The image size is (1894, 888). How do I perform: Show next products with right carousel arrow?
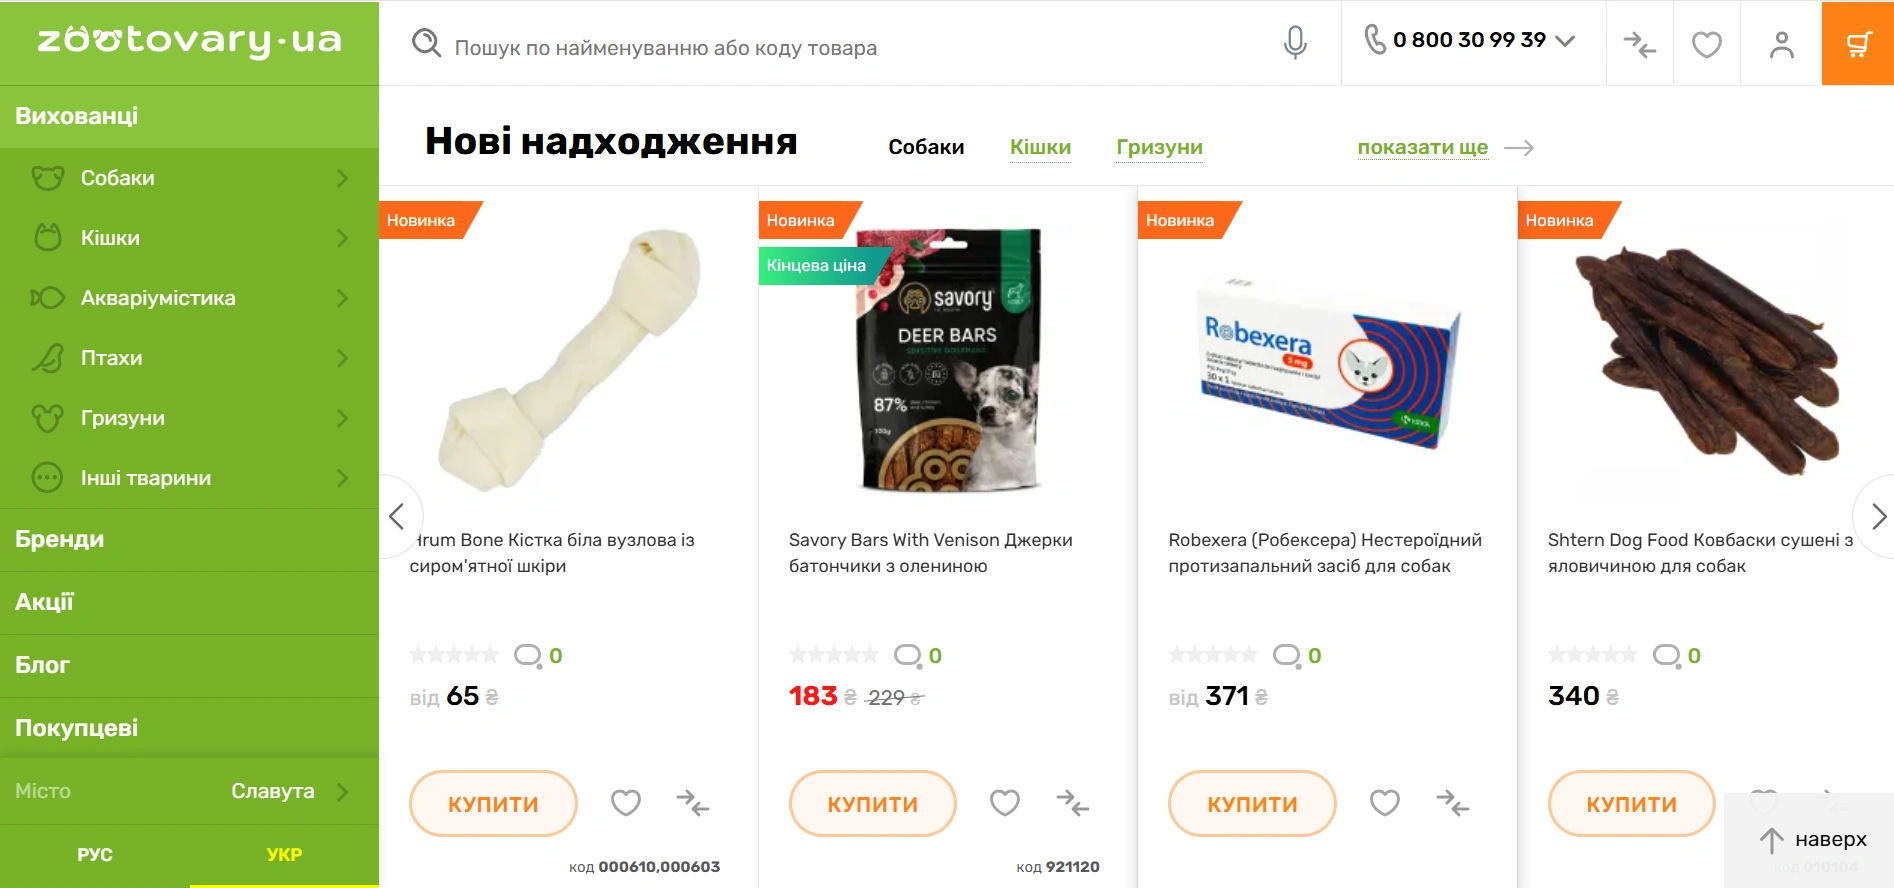pos(1876,516)
